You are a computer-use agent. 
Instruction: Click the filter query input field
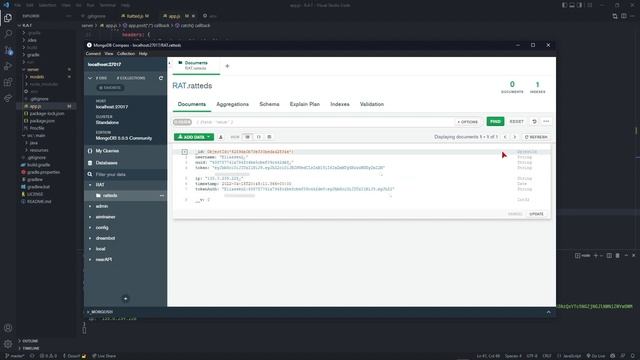tap(322, 122)
